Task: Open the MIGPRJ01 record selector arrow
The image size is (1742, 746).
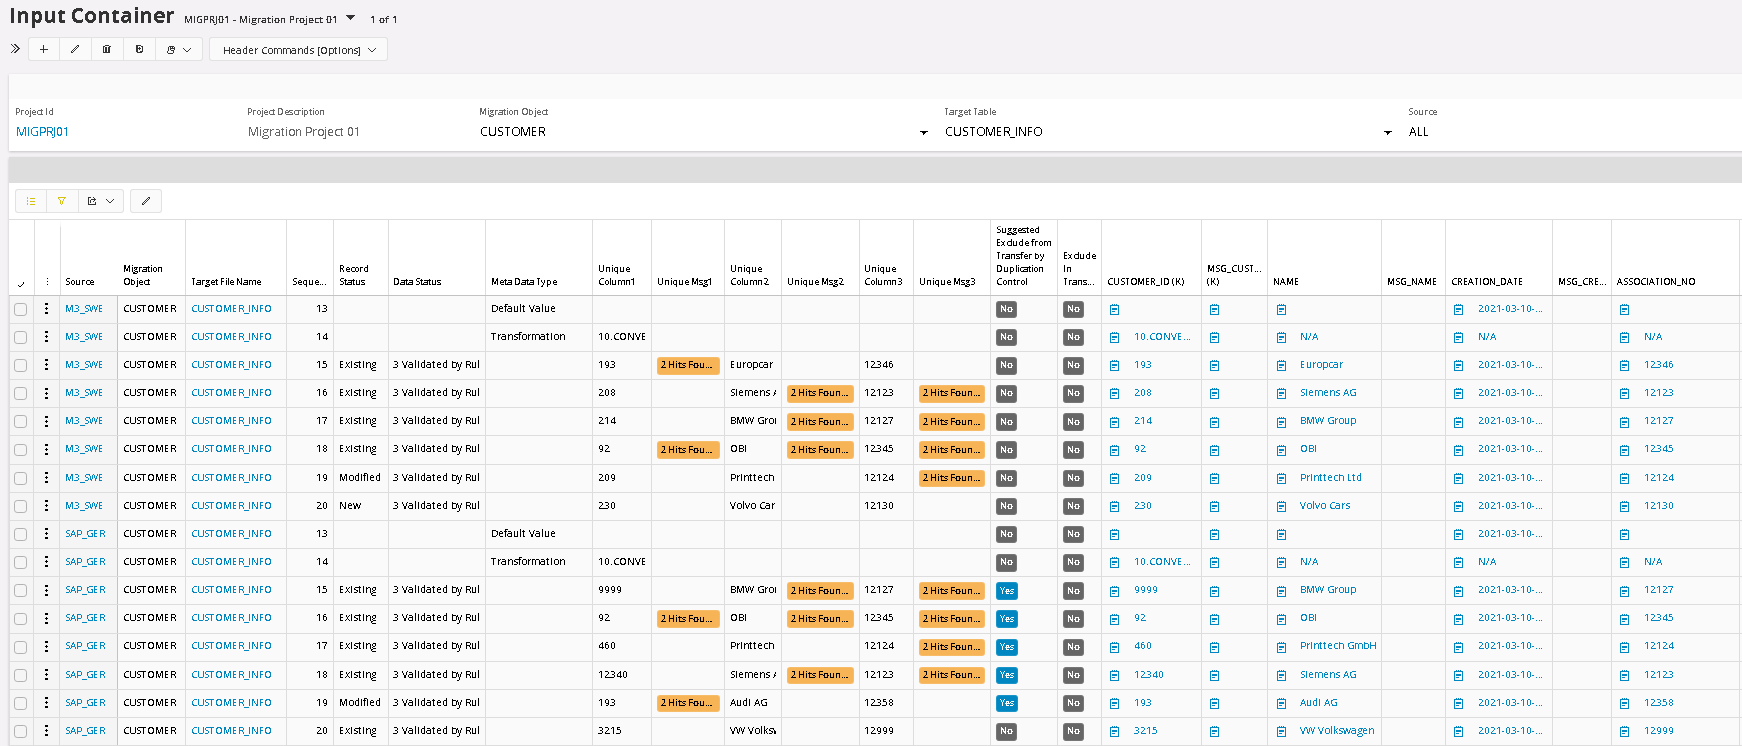Action: point(350,18)
